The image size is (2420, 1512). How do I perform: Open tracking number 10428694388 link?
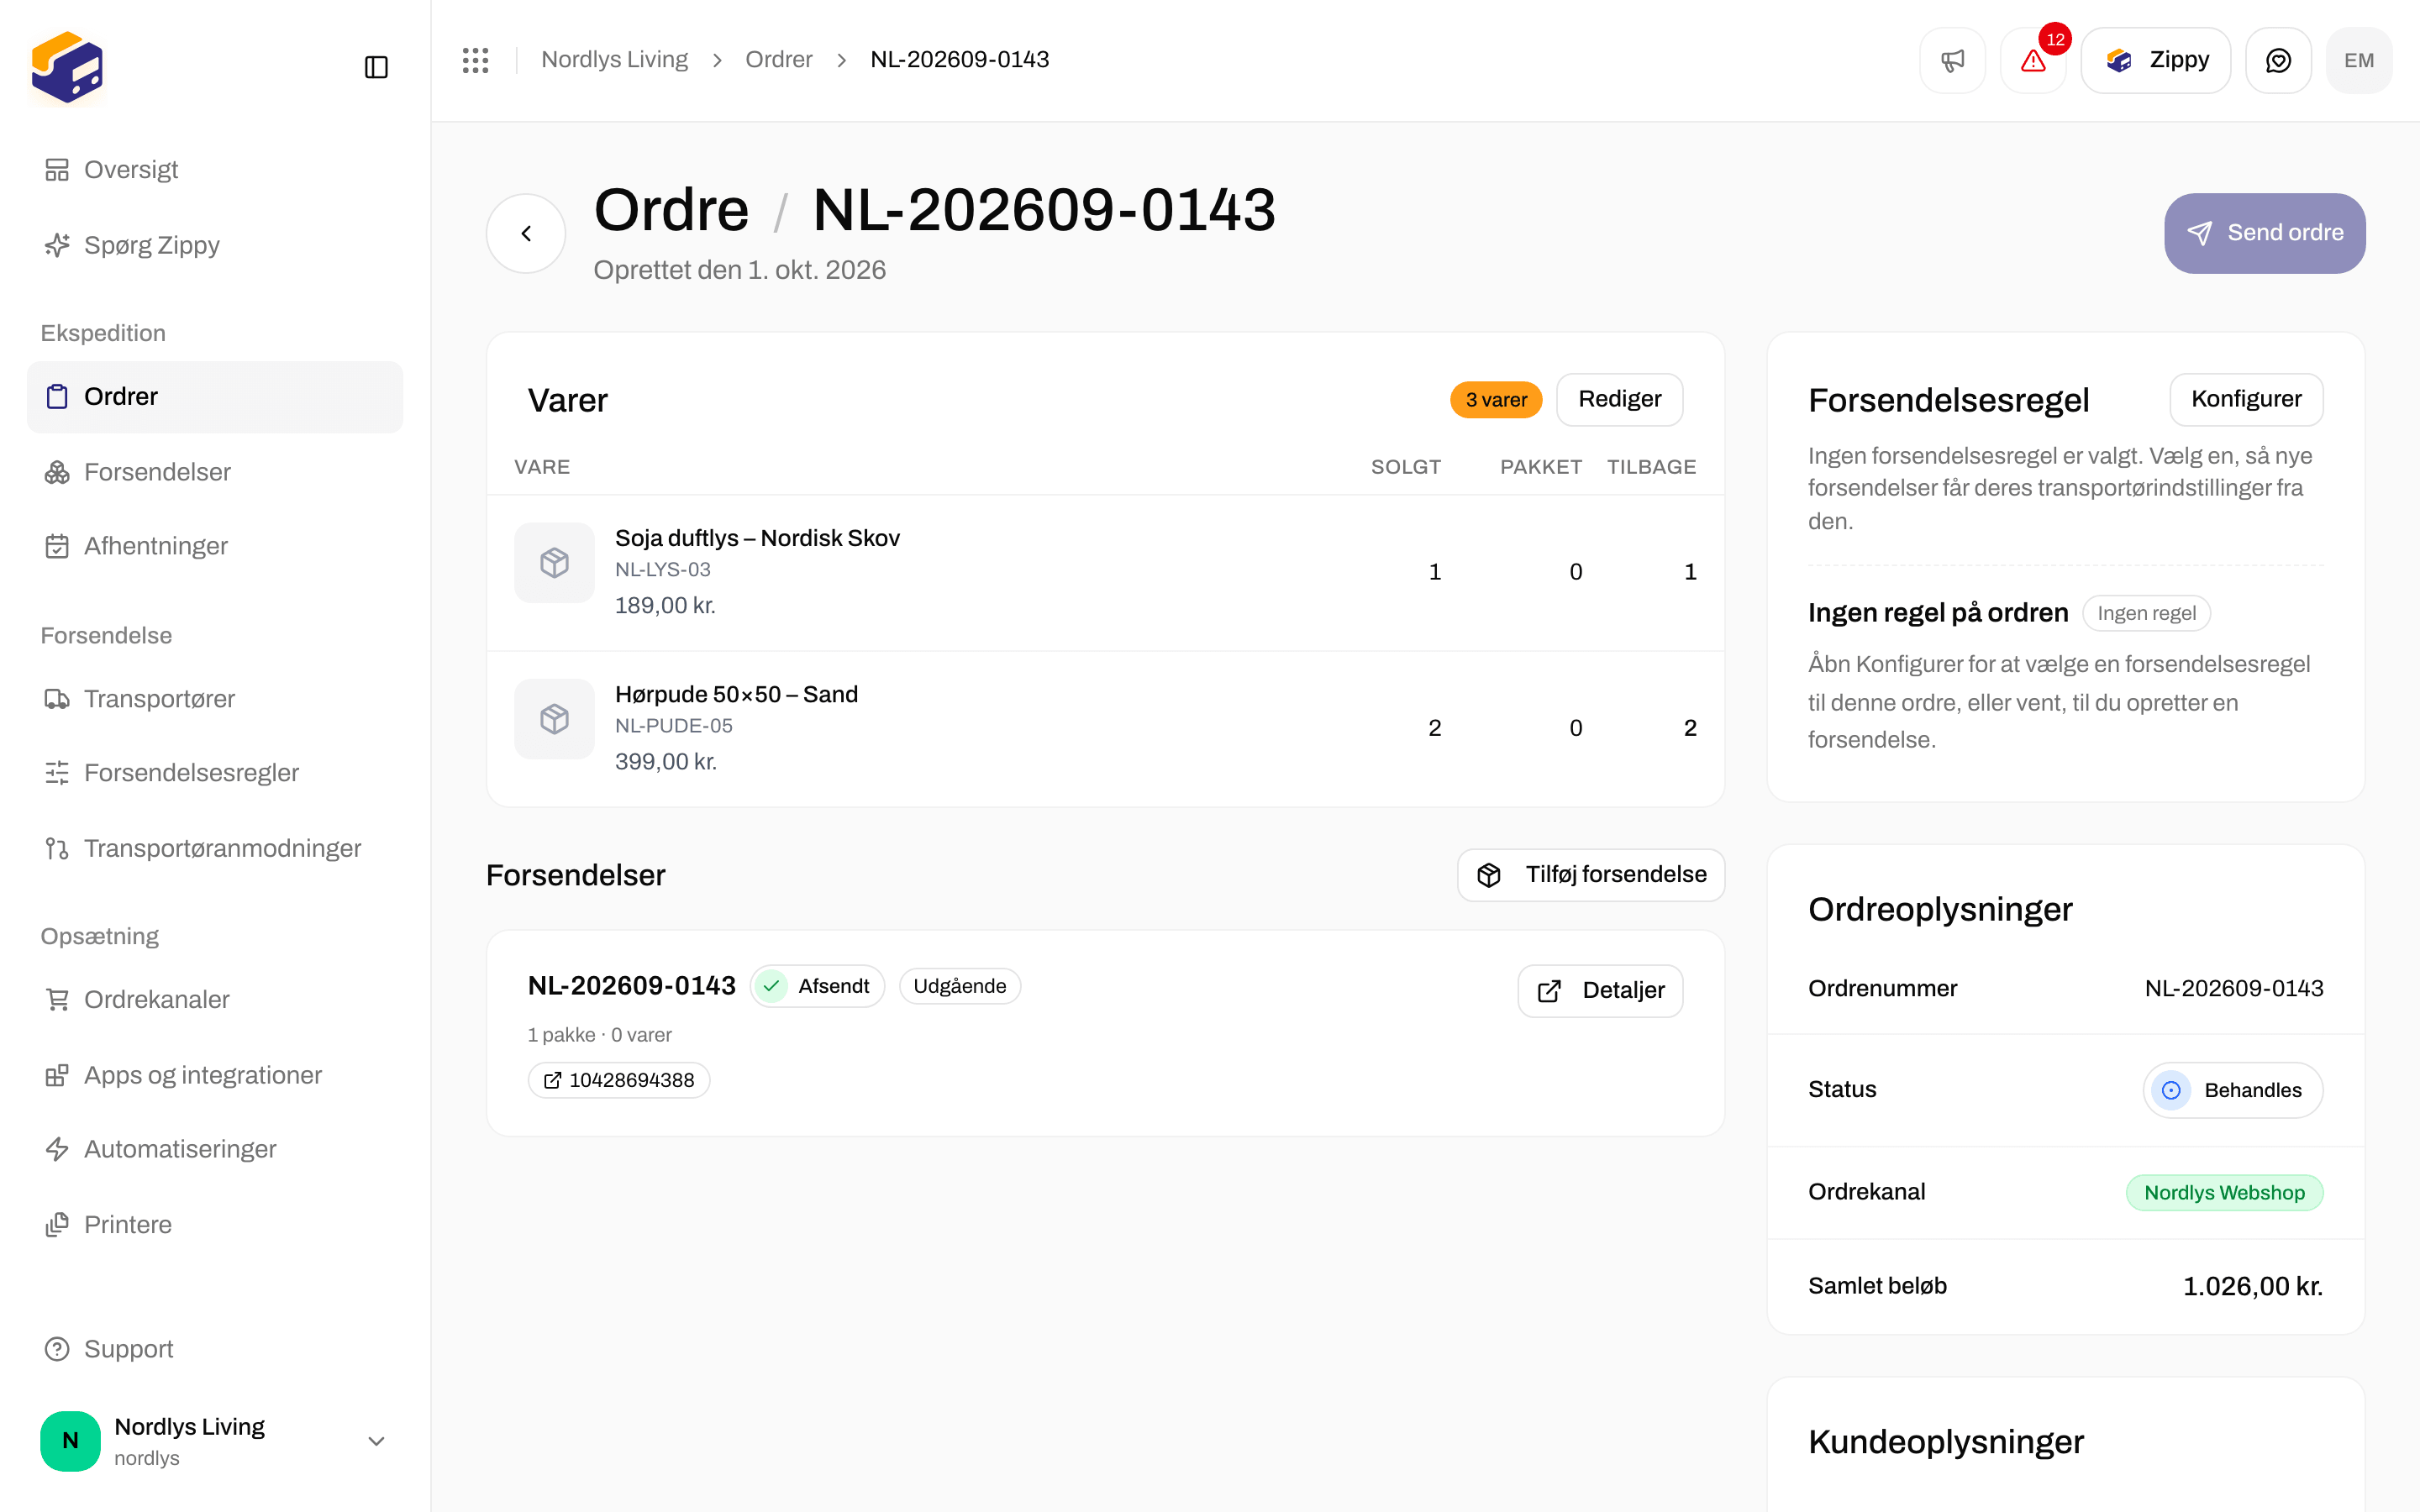point(619,1080)
